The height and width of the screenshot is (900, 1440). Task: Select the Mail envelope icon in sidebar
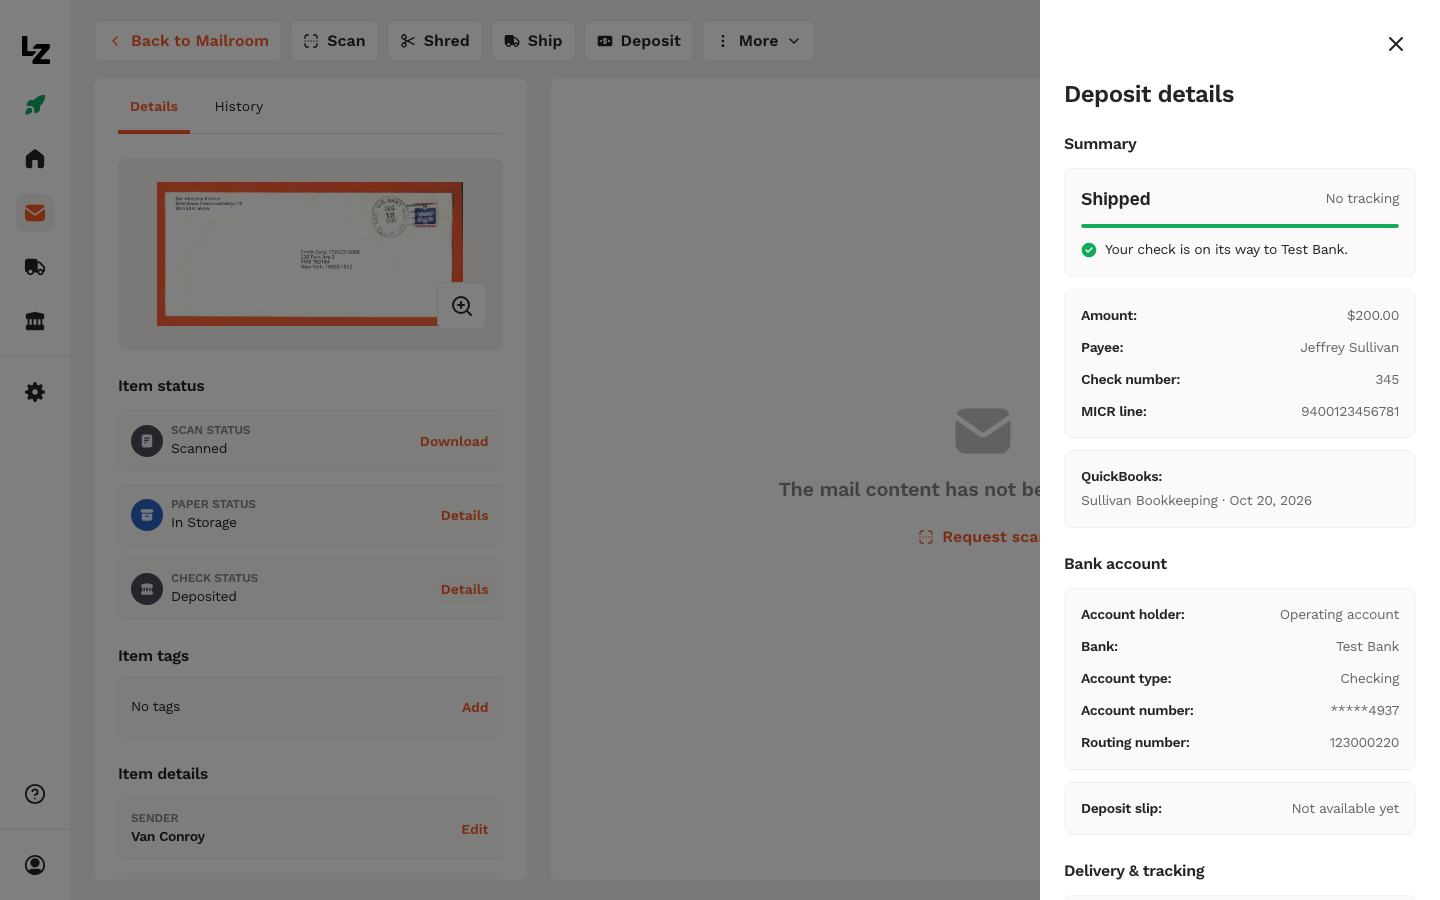(35, 213)
